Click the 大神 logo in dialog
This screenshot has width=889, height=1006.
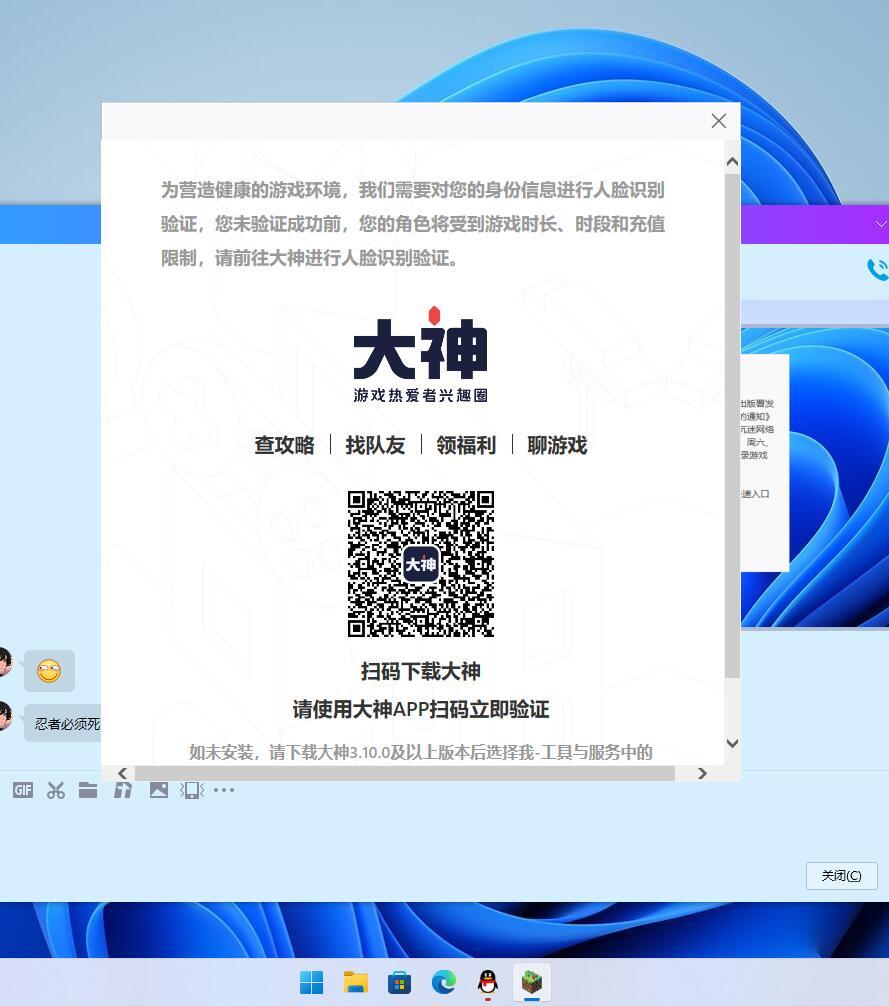tap(421, 355)
